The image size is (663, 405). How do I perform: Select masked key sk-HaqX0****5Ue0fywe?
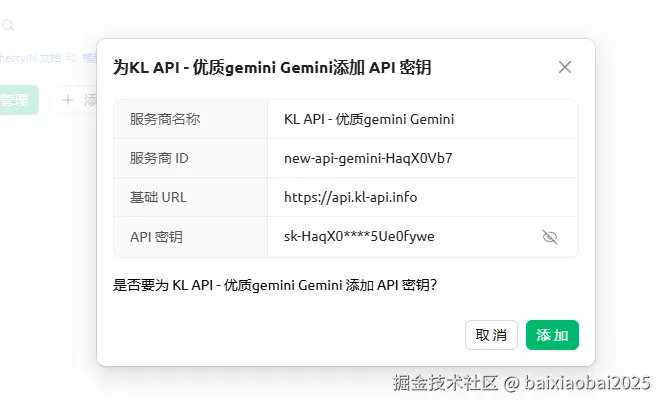click(359, 236)
